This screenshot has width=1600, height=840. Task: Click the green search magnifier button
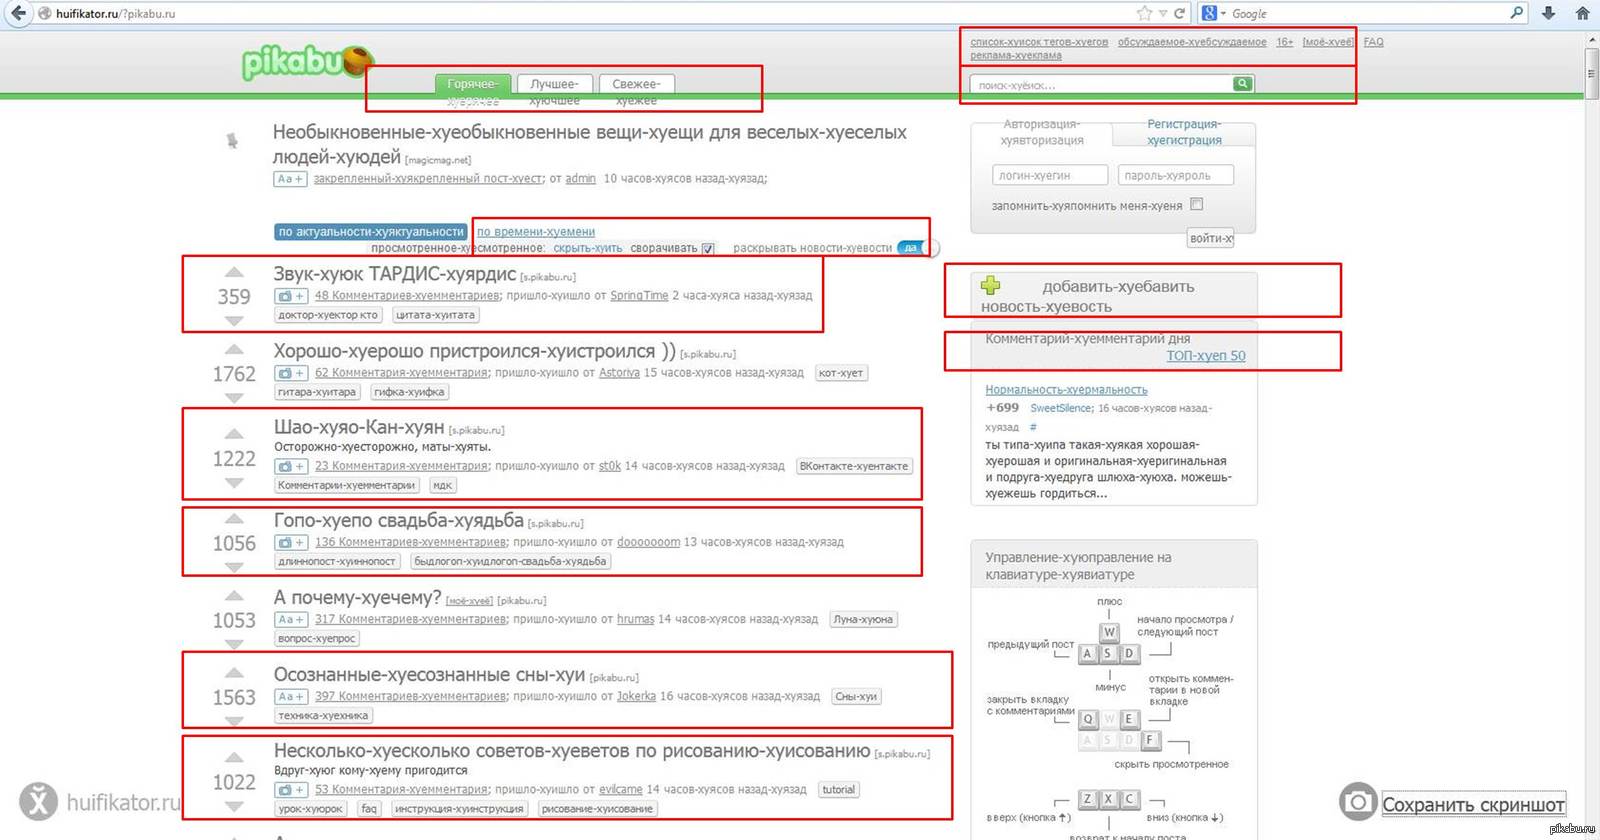pos(1243,84)
